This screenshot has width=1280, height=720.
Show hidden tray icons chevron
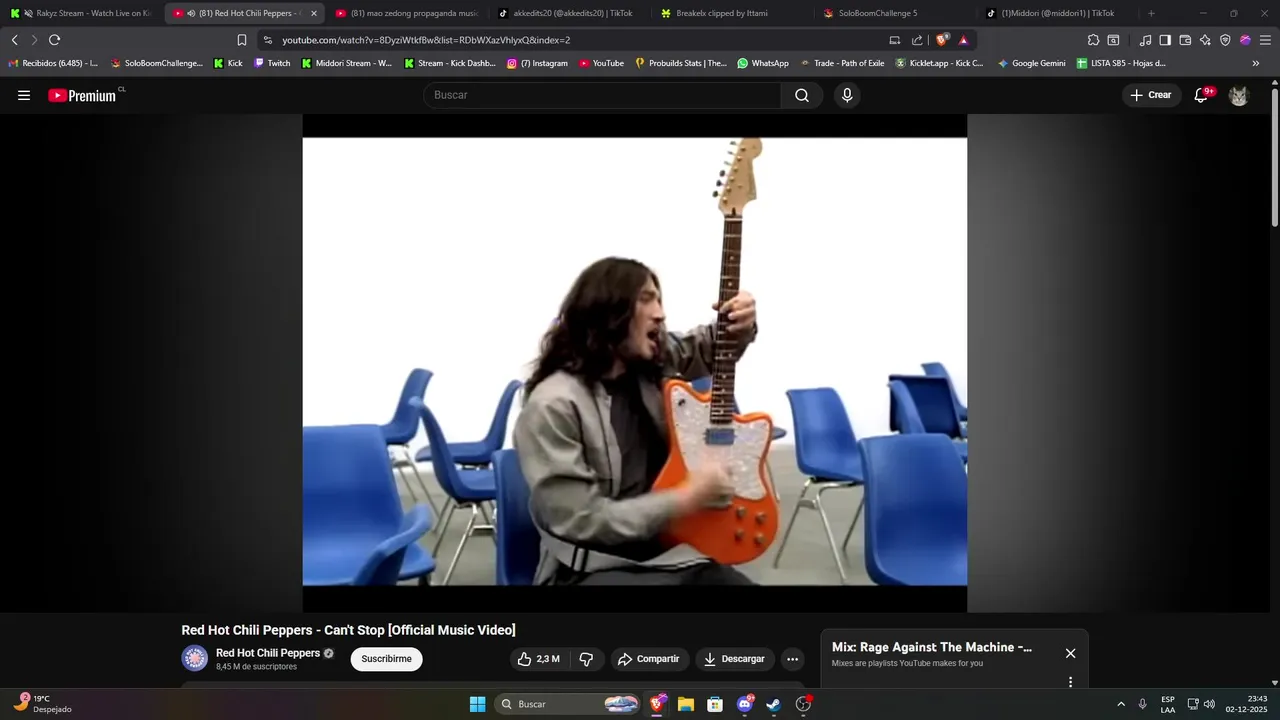click(x=1121, y=704)
